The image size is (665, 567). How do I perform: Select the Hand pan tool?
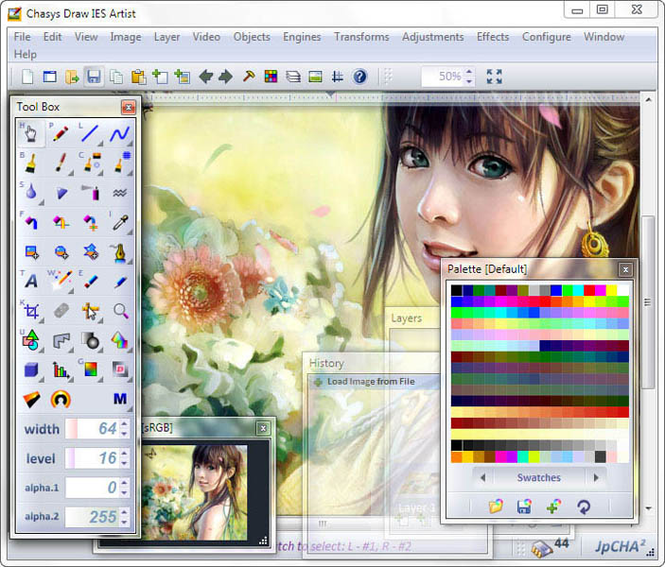coord(31,134)
